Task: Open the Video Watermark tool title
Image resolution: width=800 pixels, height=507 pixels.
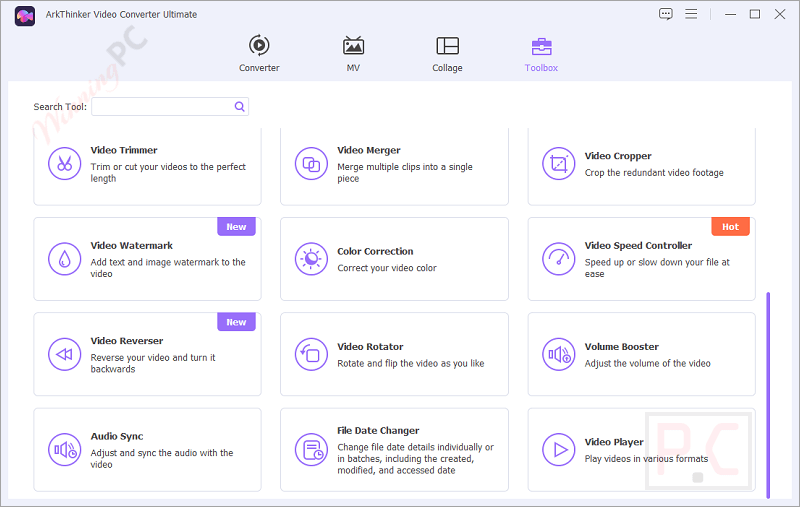Action: 132,245
